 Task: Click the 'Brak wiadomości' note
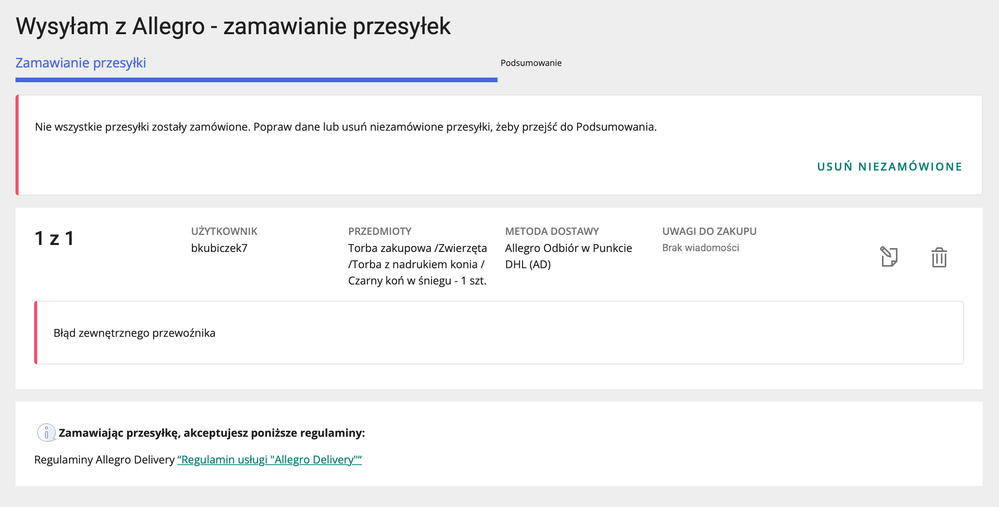pos(701,248)
